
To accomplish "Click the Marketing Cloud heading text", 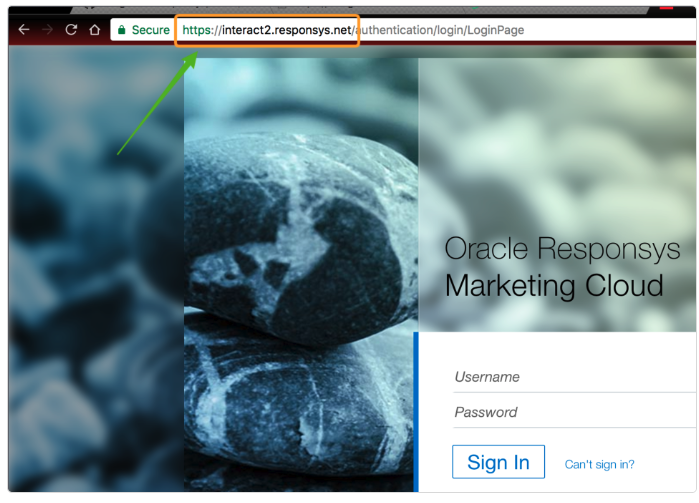I will 554,286.
